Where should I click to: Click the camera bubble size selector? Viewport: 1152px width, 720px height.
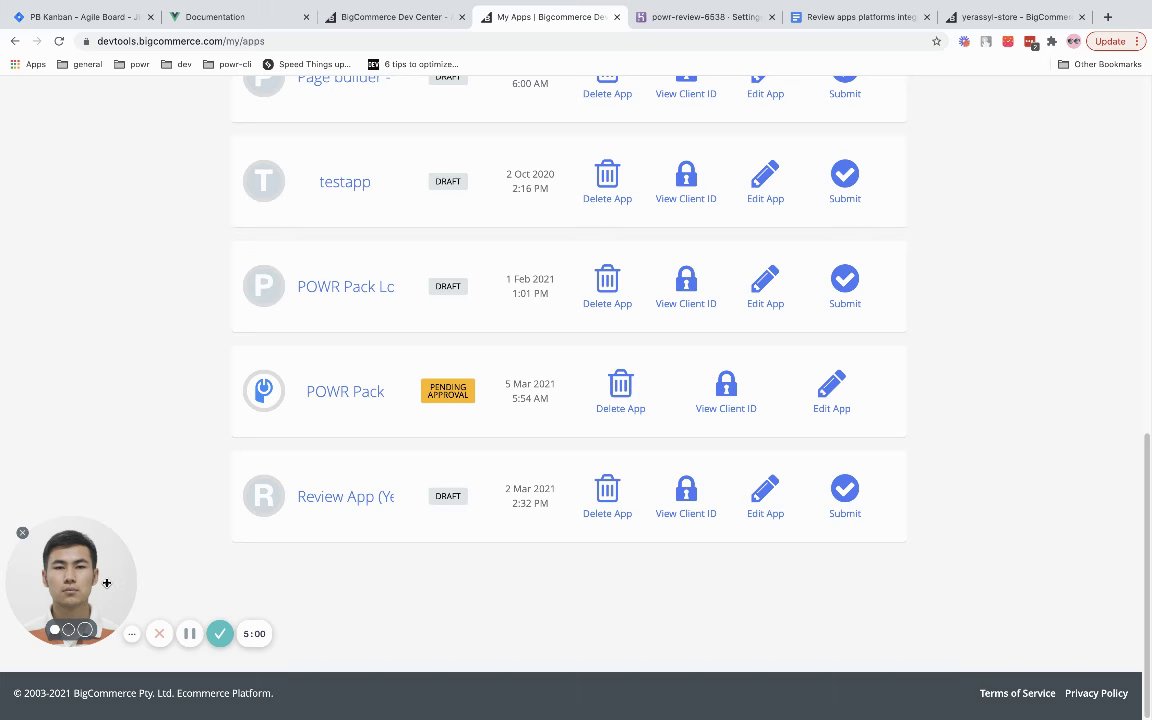(71, 630)
